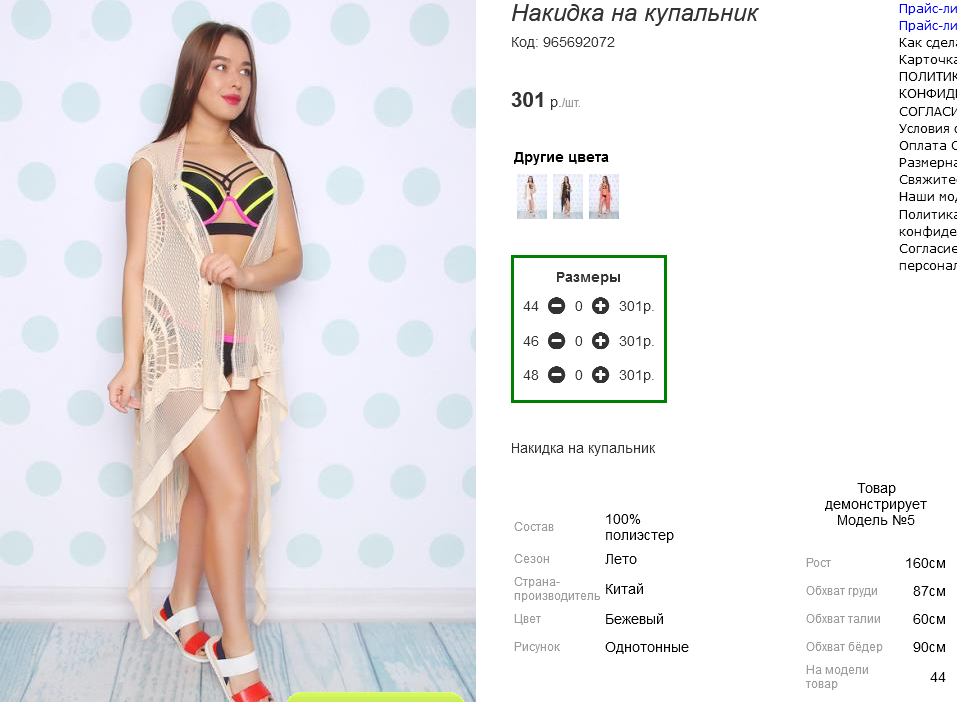This screenshot has height=702, width=957.
Task: Open the 'Размерна…' size chart link
Action: pyautogui.click(x=928, y=162)
